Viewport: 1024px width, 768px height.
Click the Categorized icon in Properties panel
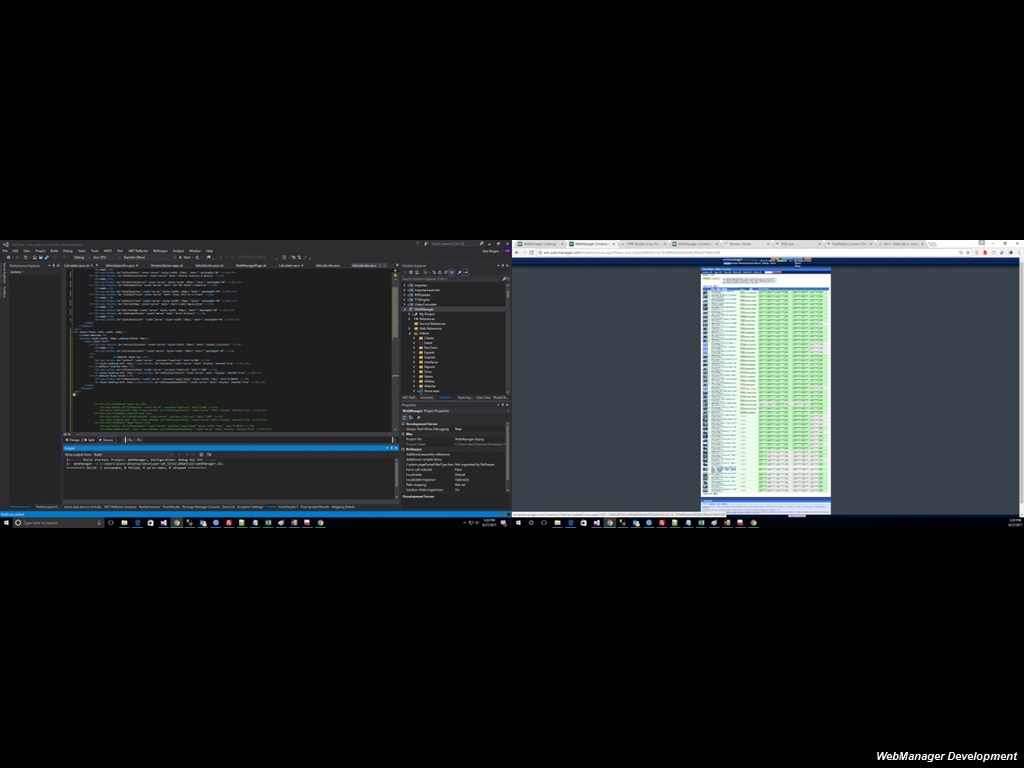pyautogui.click(x=405, y=417)
